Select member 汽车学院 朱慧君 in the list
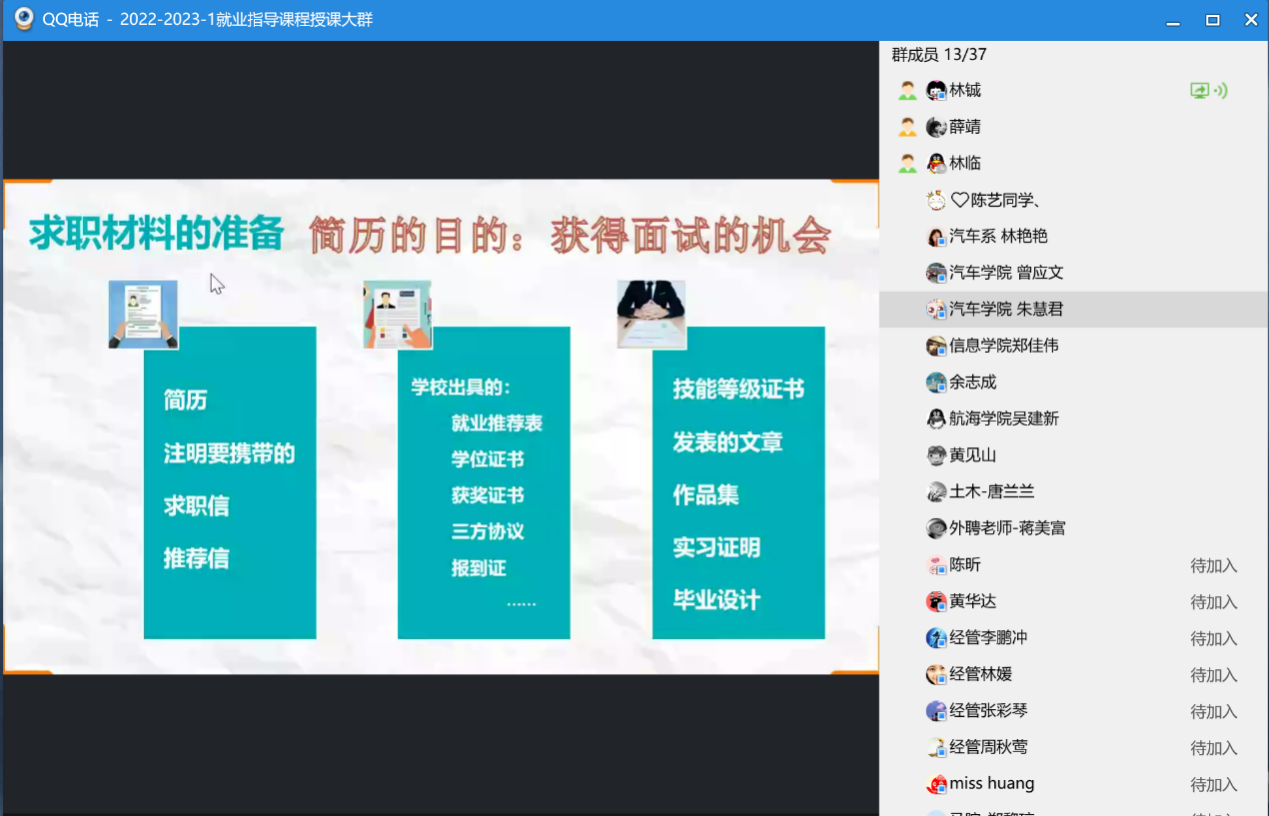Screen dimensions: 1269x816 1005,309
